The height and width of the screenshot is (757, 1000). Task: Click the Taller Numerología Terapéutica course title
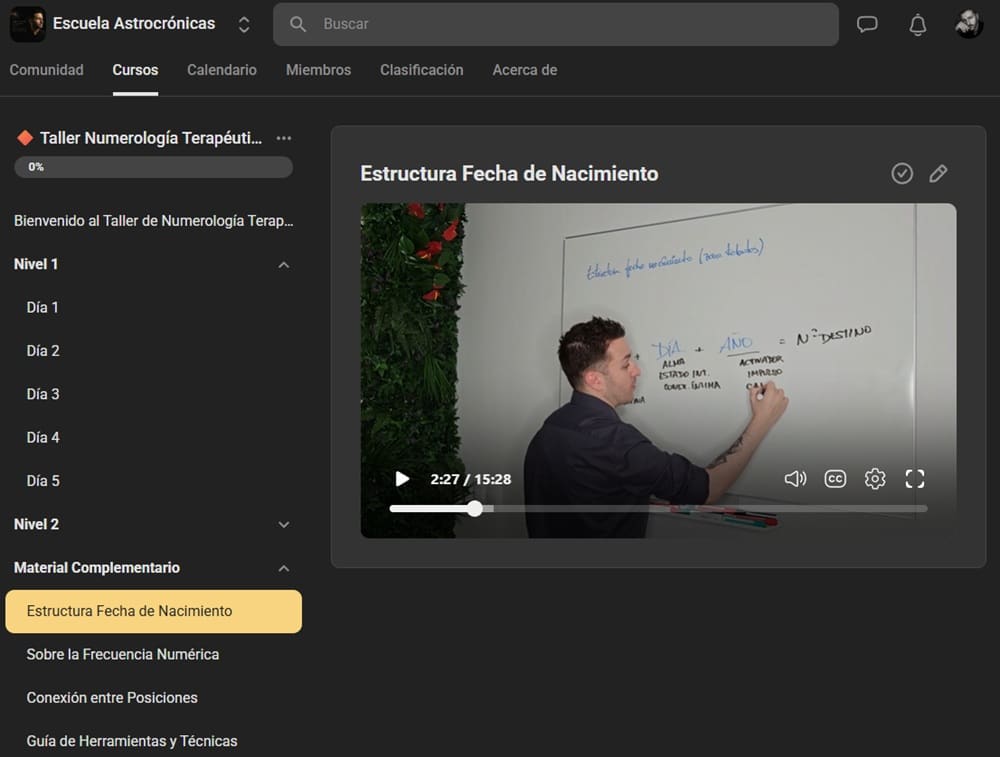point(151,138)
